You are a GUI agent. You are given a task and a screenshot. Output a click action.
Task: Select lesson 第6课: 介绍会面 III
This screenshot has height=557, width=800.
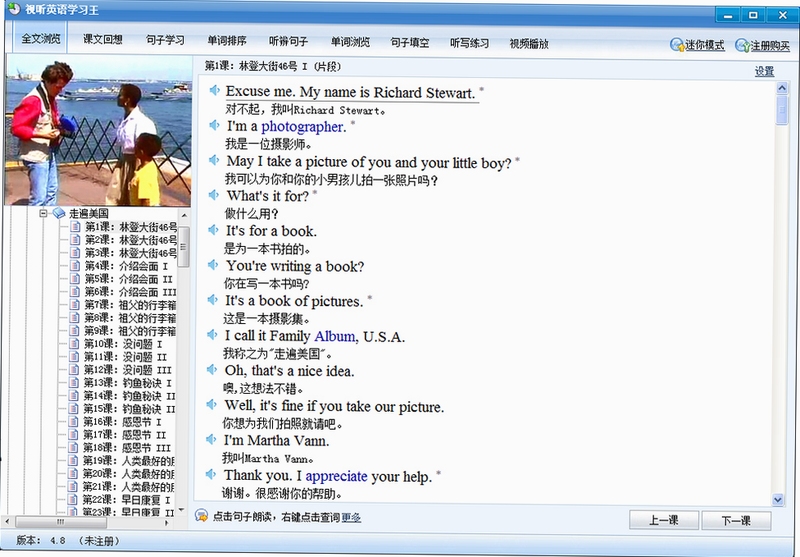[130, 292]
